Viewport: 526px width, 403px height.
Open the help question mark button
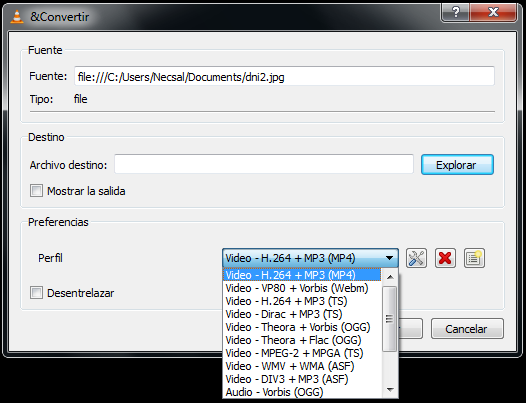pos(456,12)
